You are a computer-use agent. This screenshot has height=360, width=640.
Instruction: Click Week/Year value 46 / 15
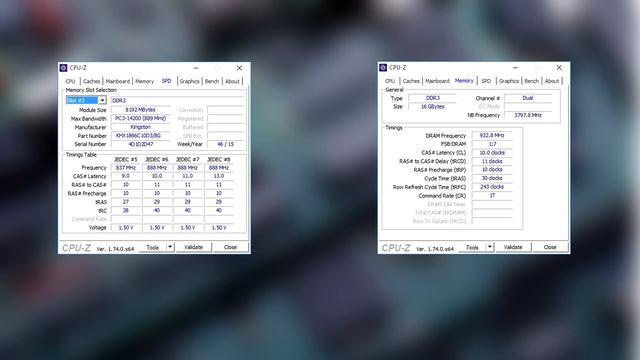pyautogui.click(x=226, y=144)
